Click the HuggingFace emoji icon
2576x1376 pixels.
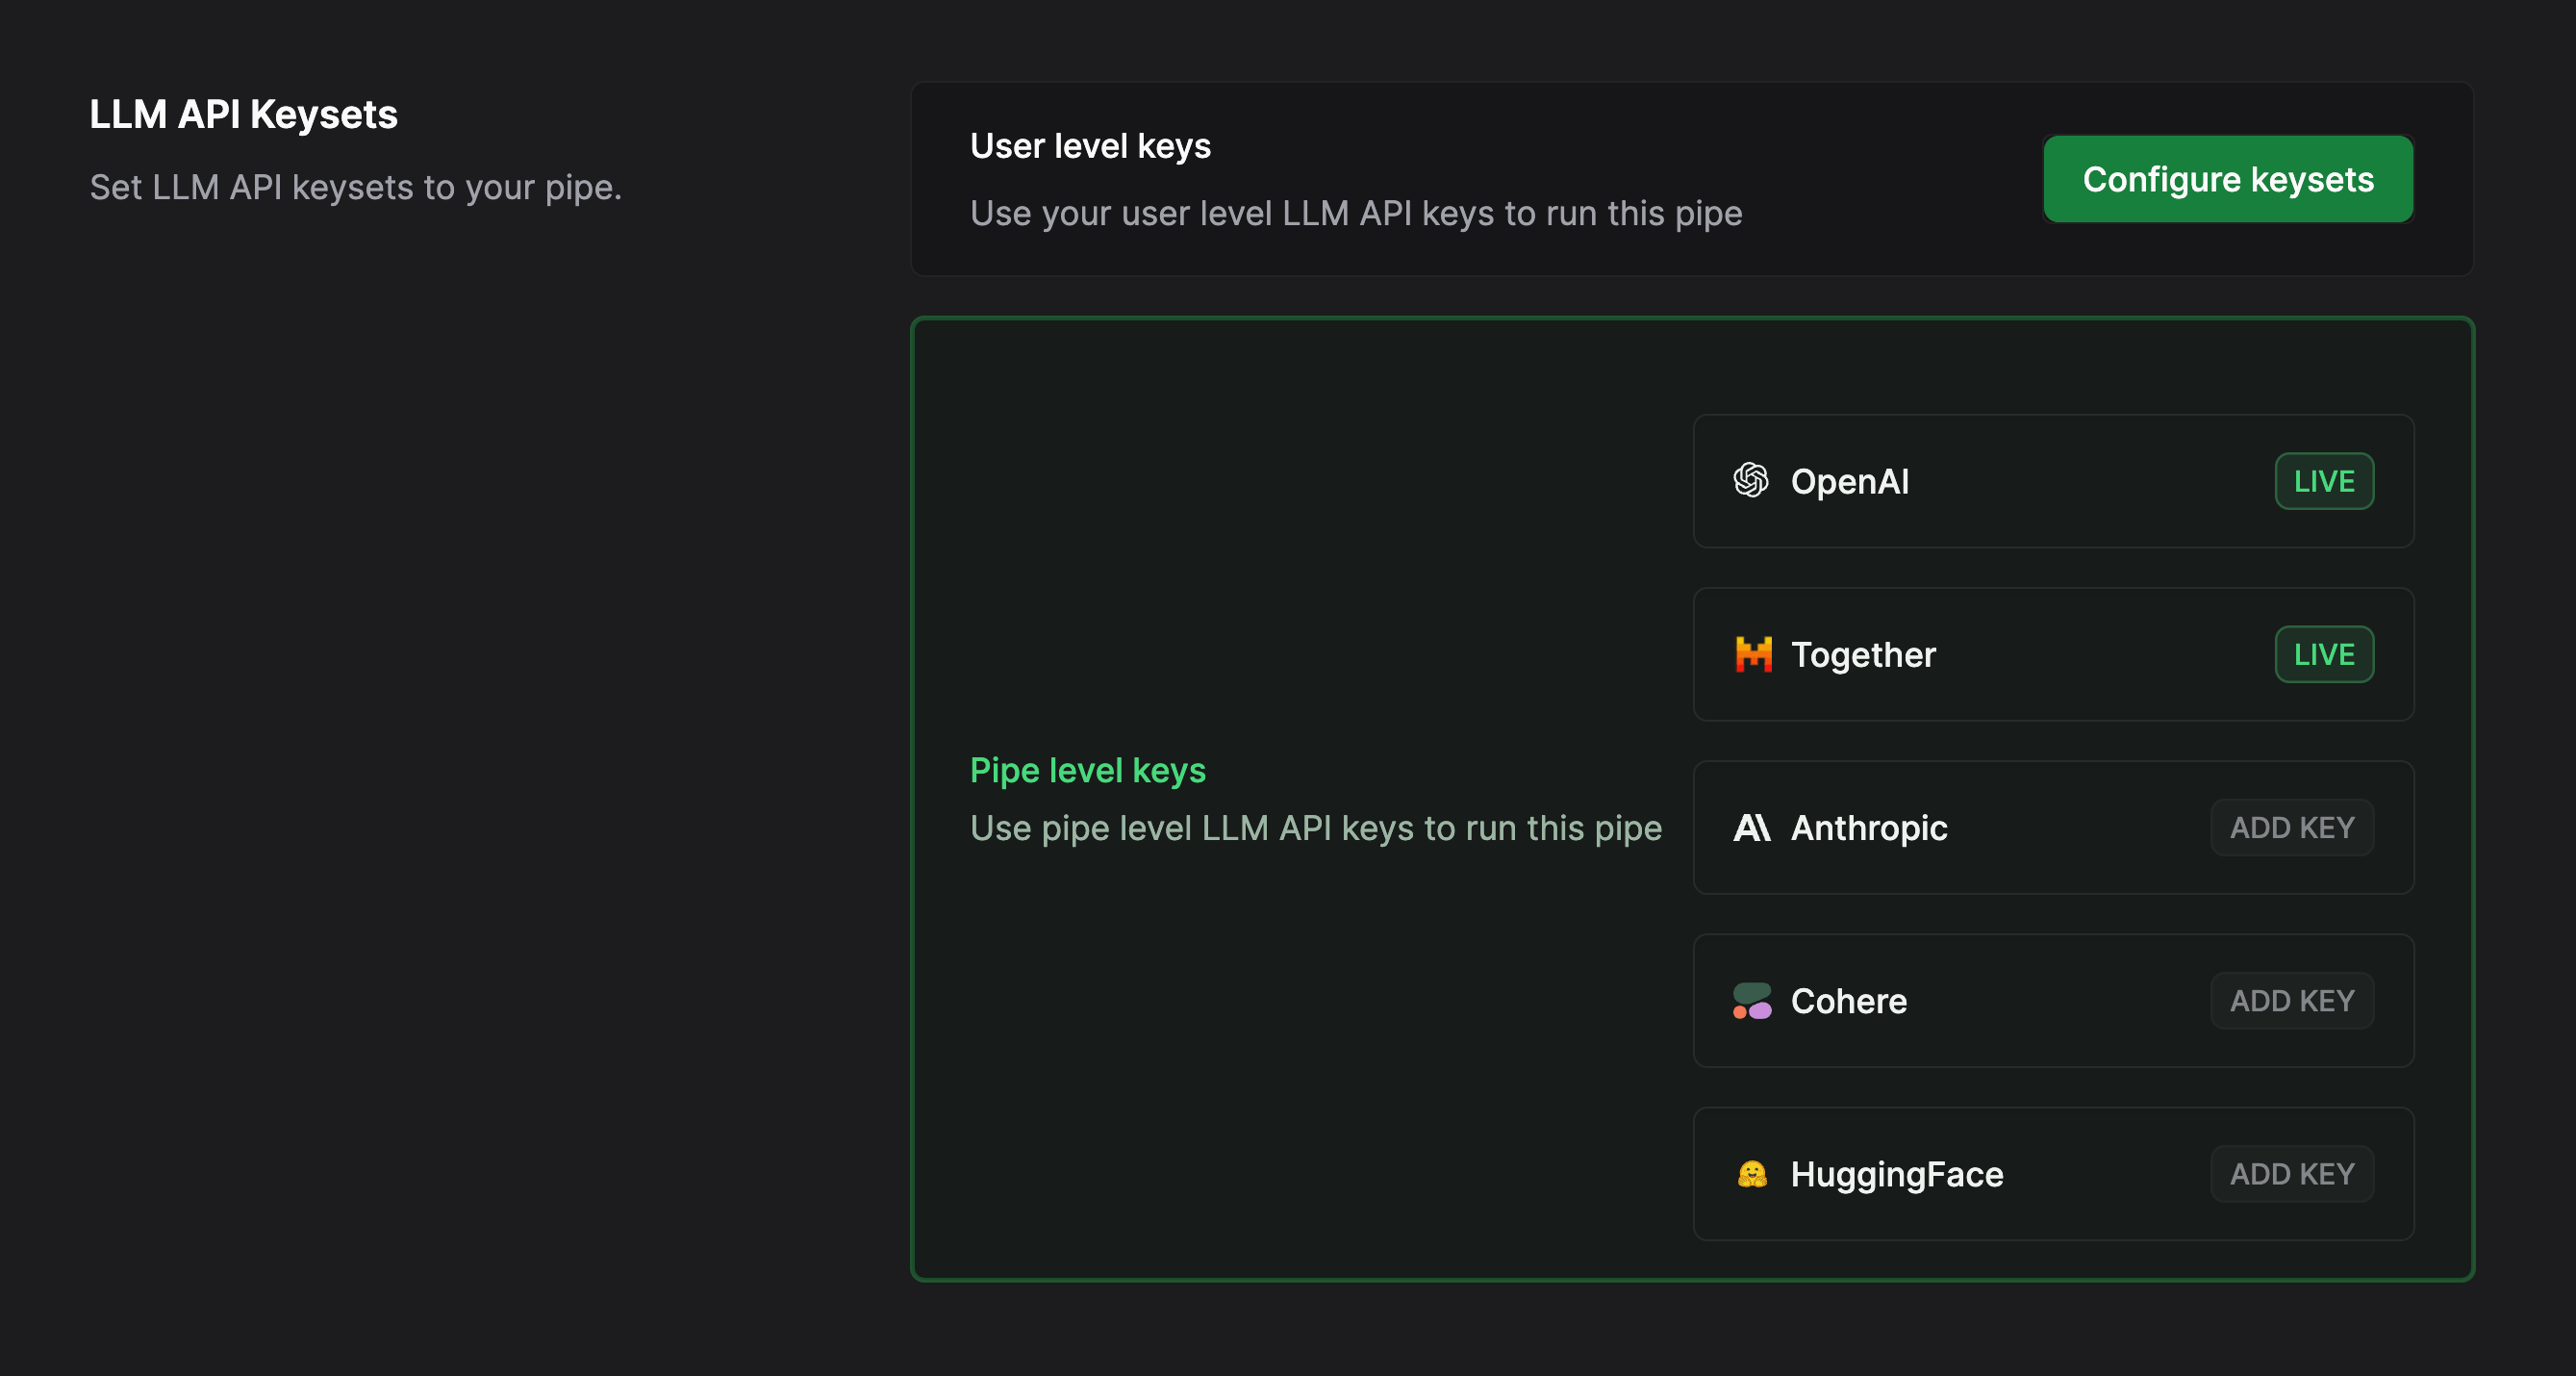coord(1752,1174)
